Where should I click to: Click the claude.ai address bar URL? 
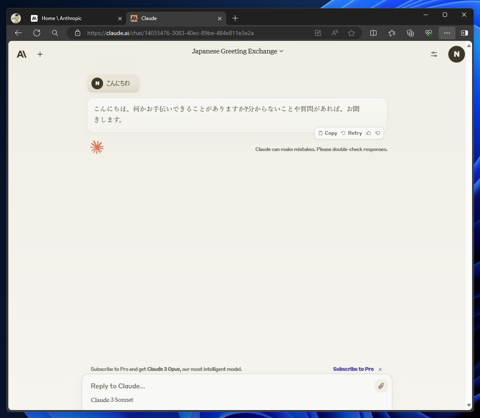(x=170, y=33)
